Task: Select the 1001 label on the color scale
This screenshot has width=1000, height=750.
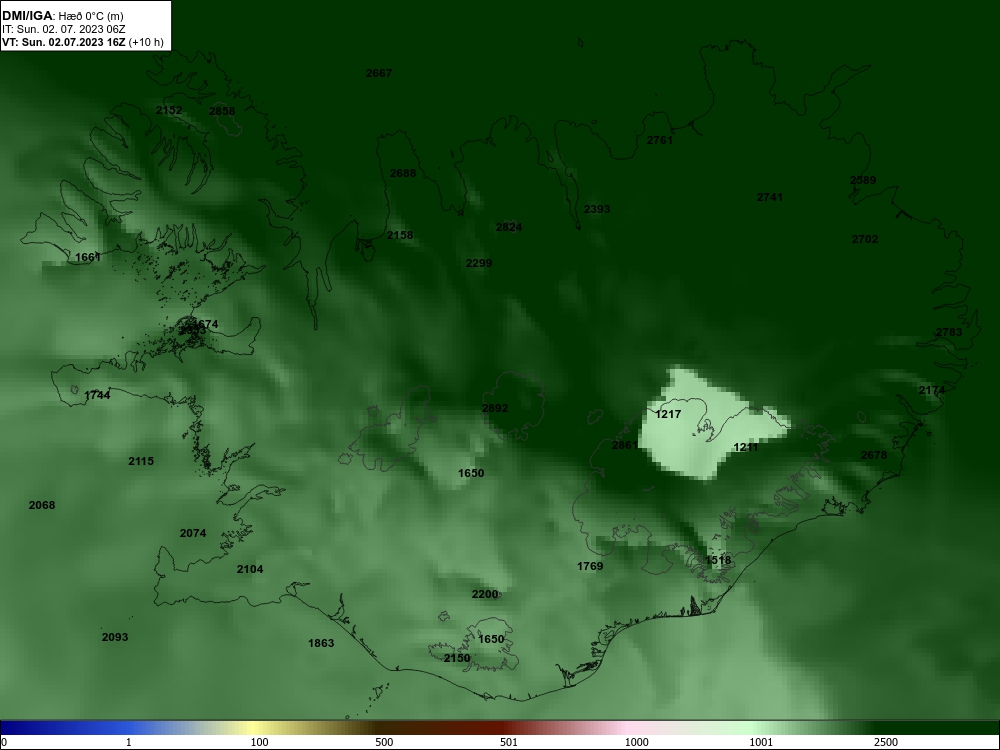Action: point(761,743)
